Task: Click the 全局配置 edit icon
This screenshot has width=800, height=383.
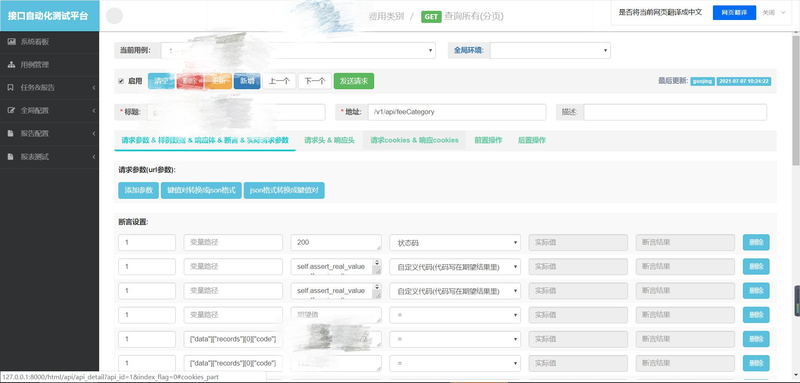Action: (x=11, y=110)
